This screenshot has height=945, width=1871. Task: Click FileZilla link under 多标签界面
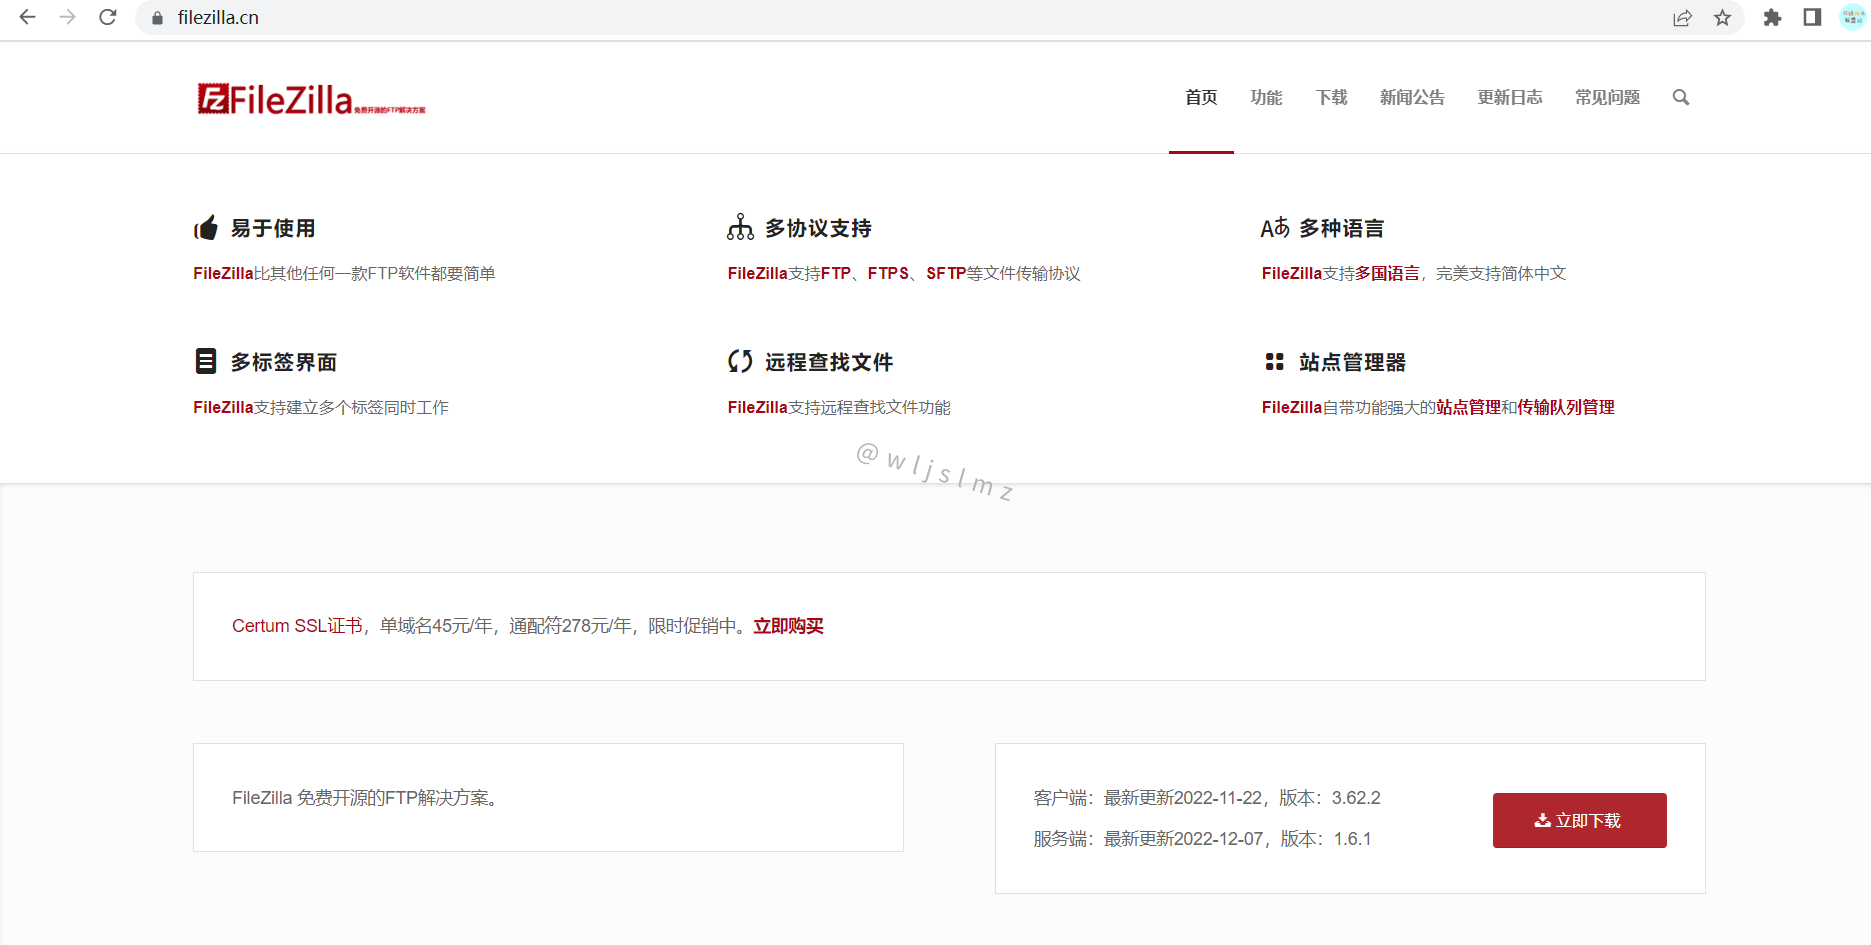(x=223, y=407)
